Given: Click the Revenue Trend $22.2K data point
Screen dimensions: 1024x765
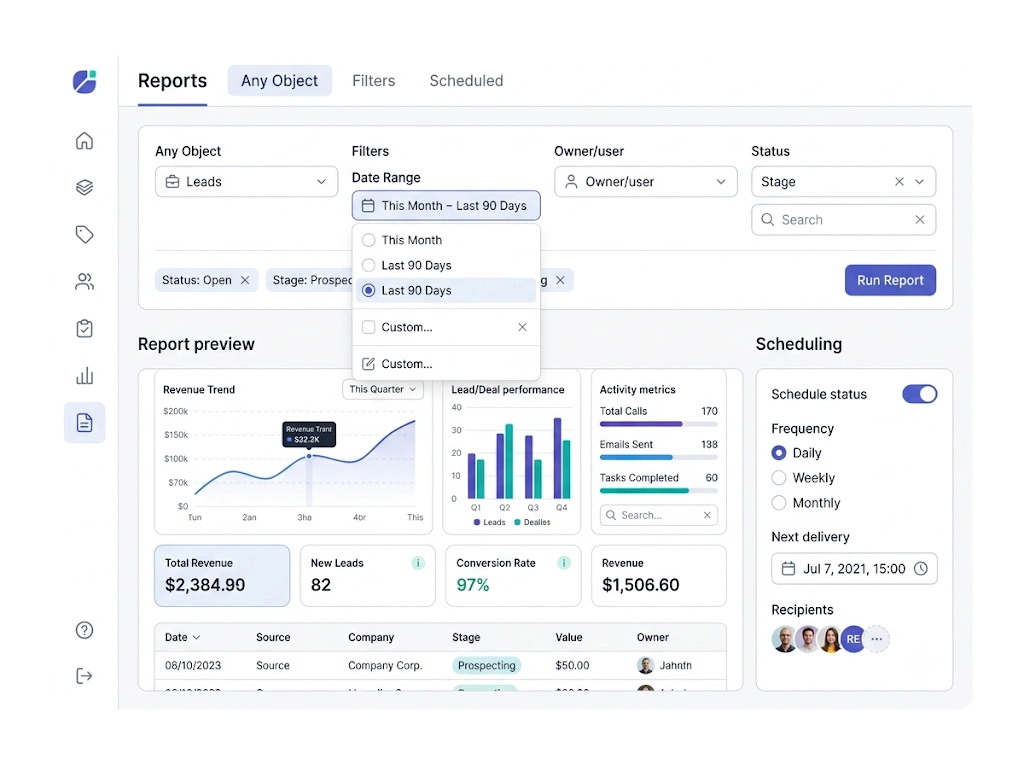Looking at the screenshot, I should (x=309, y=456).
